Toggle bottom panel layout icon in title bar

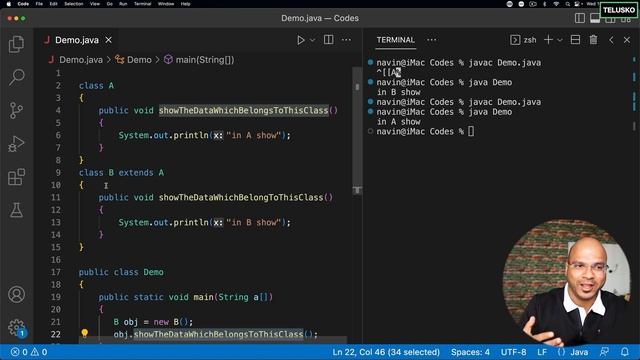(595, 18)
